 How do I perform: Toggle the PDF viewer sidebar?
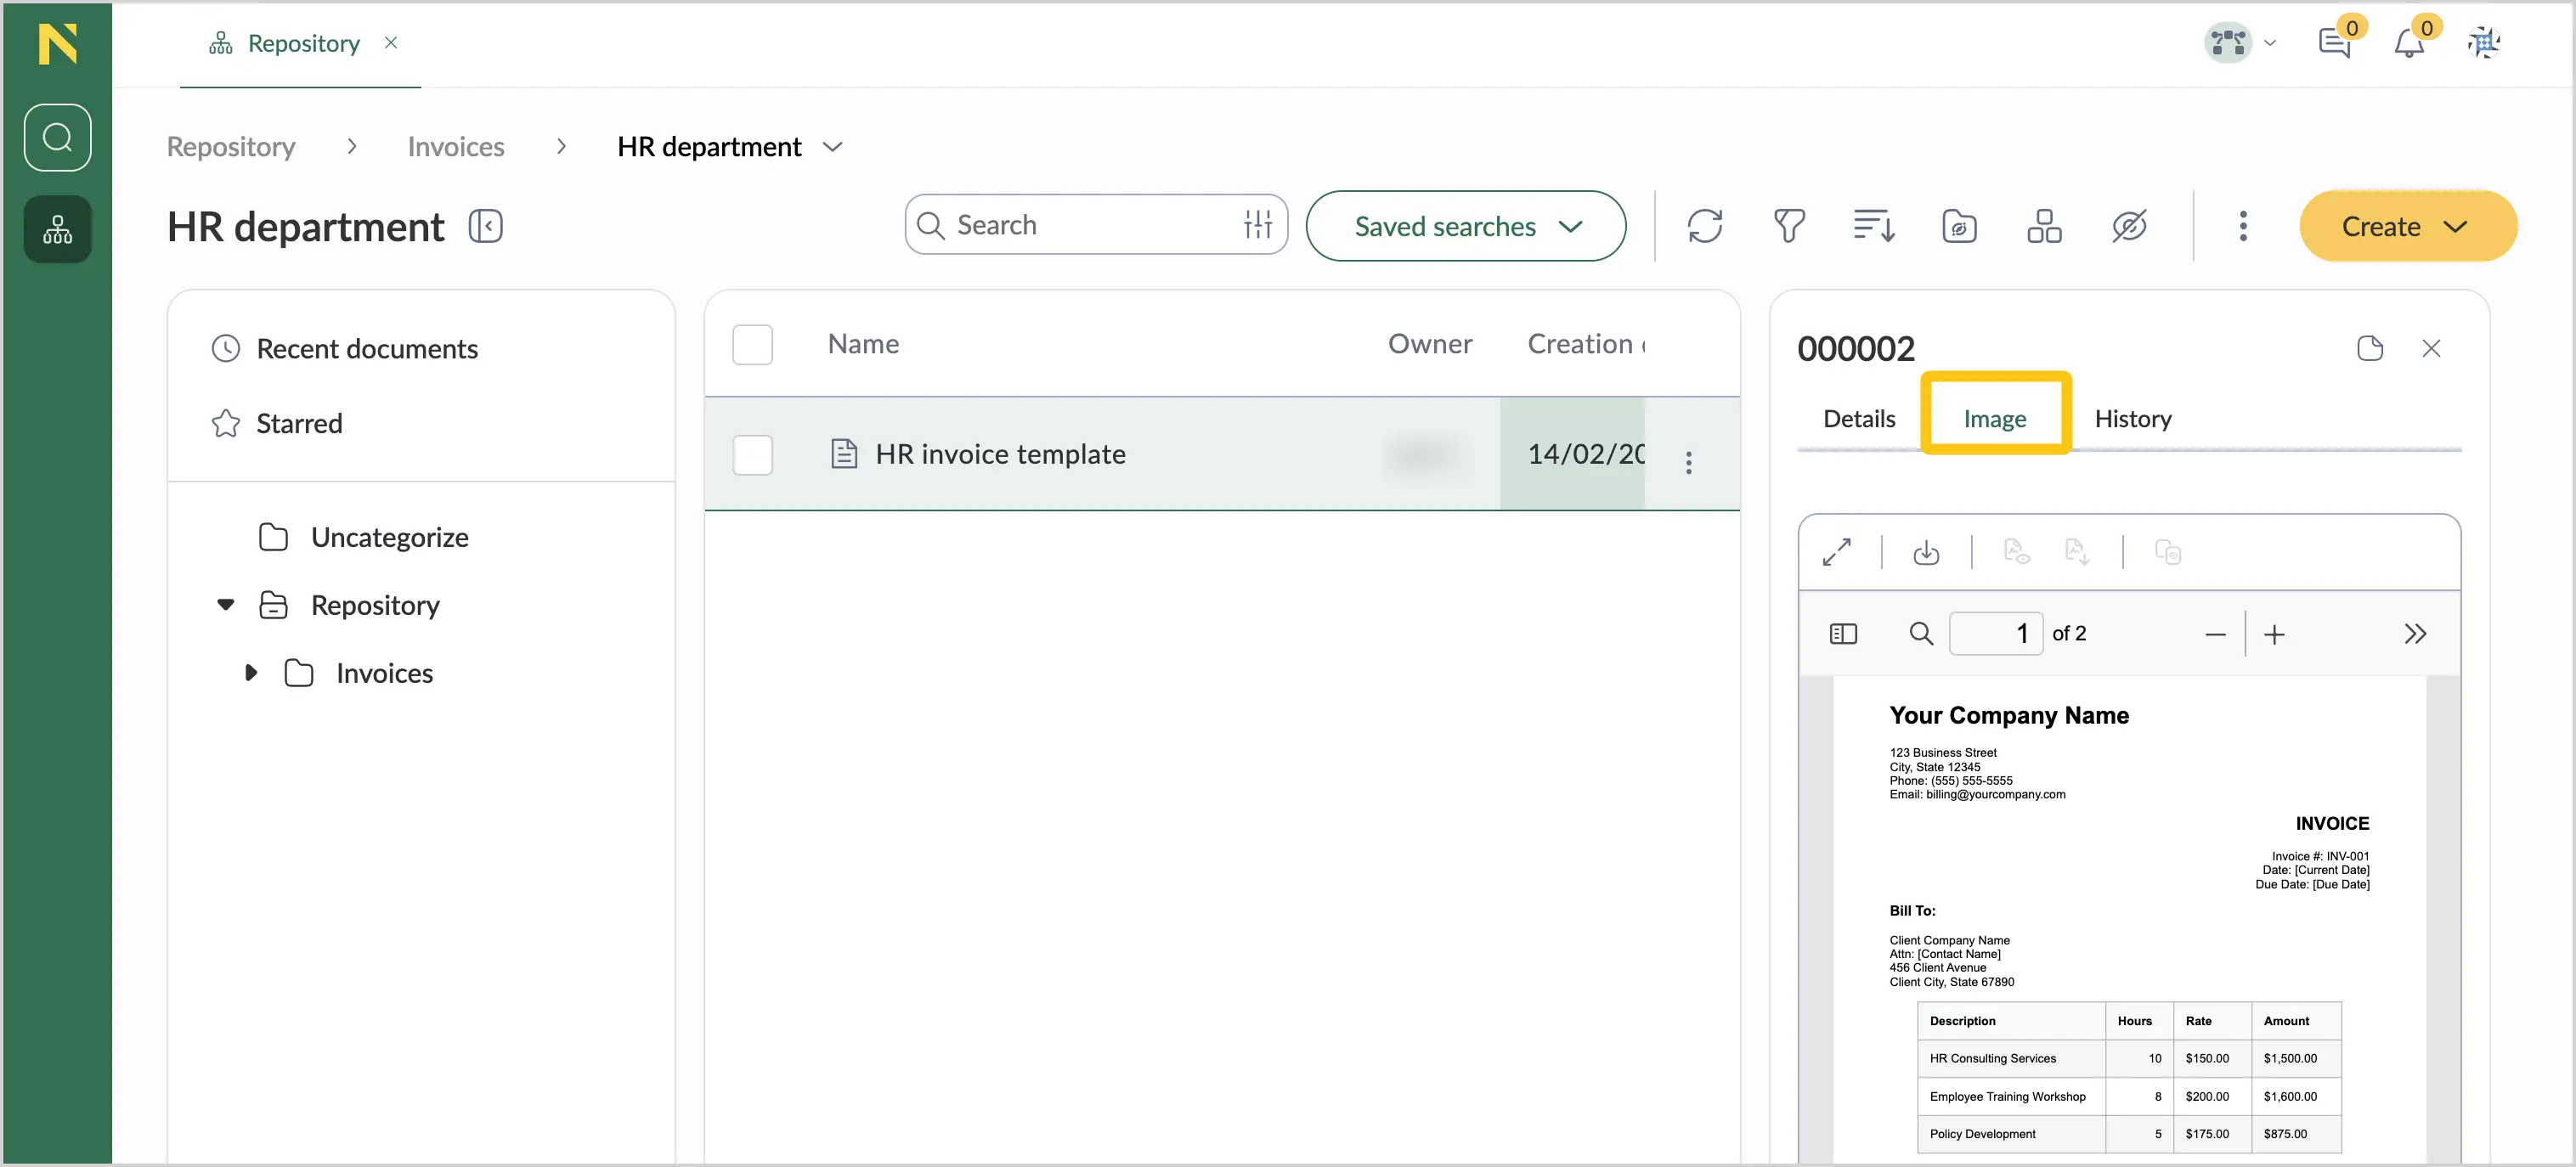pyautogui.click(x=1843, y=634)
